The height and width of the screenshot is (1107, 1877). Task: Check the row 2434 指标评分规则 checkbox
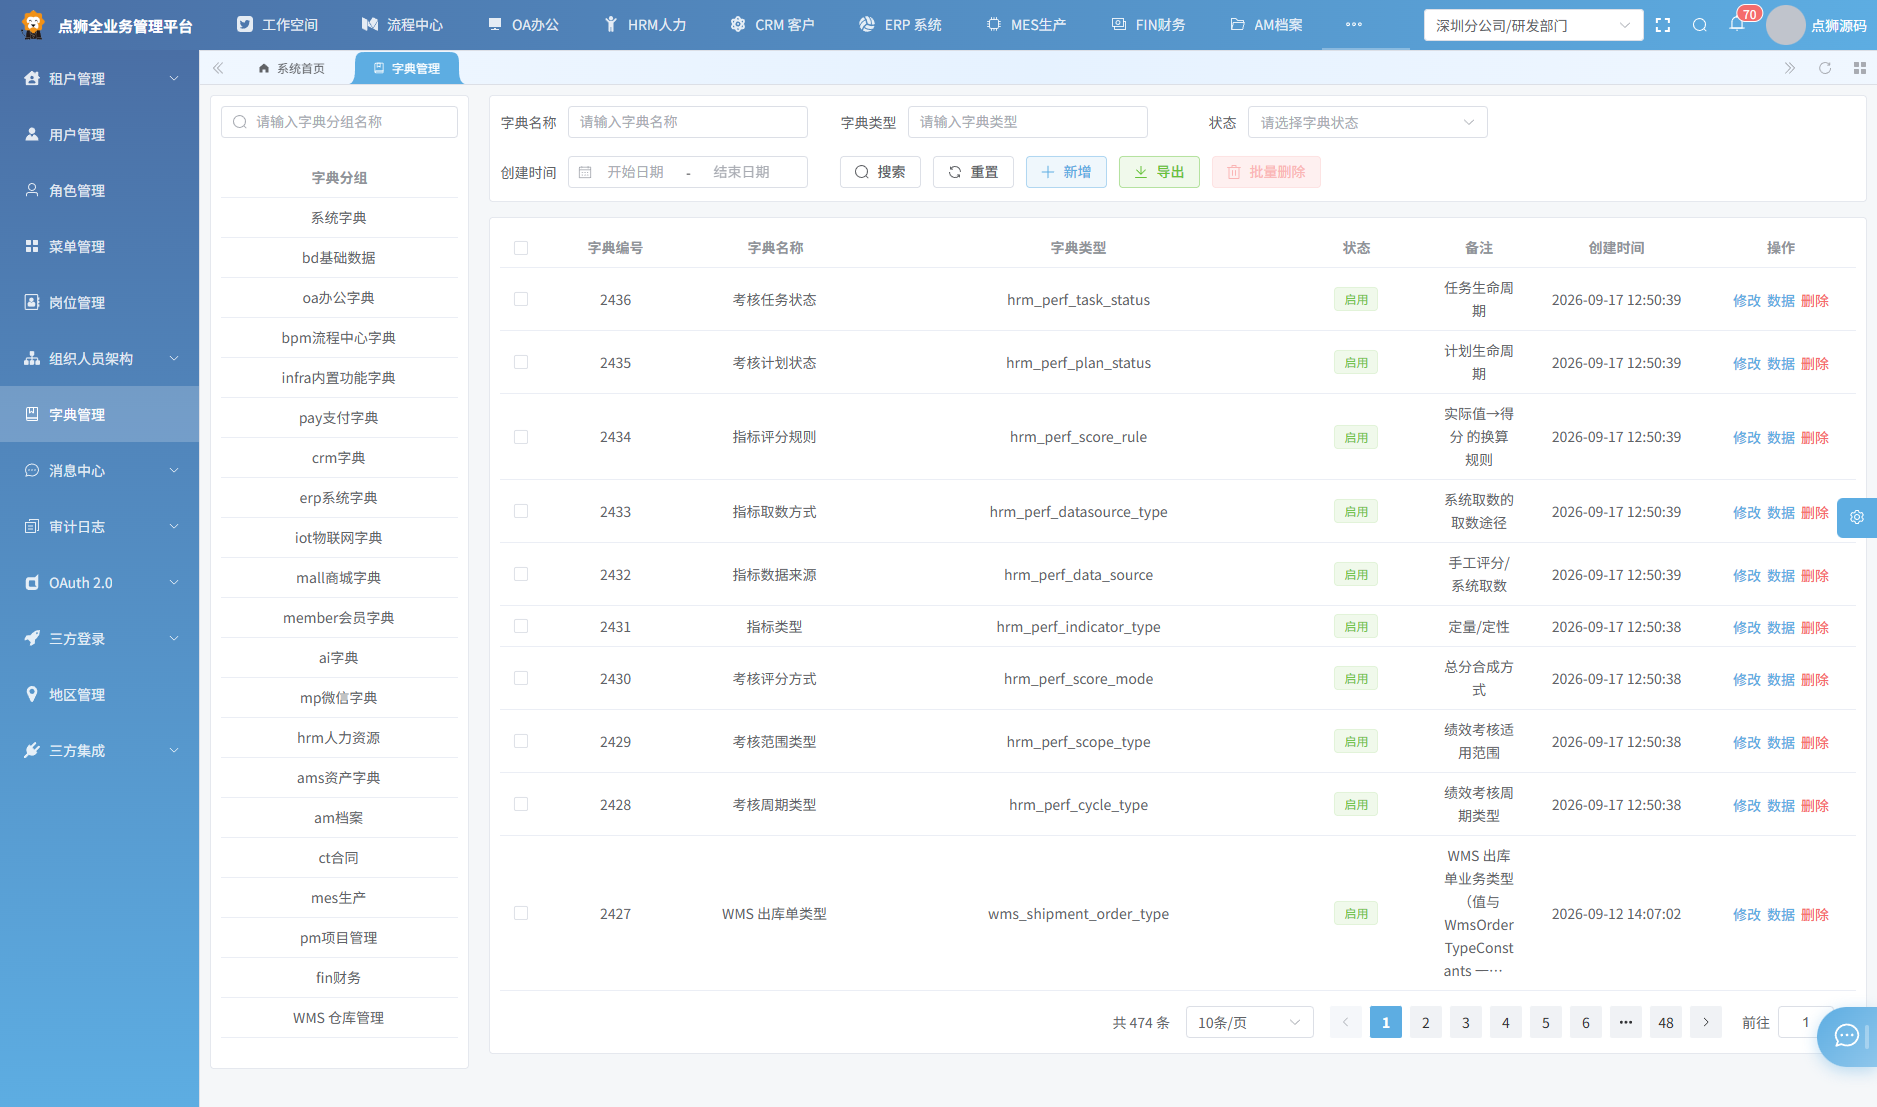[x=521, y=437]
